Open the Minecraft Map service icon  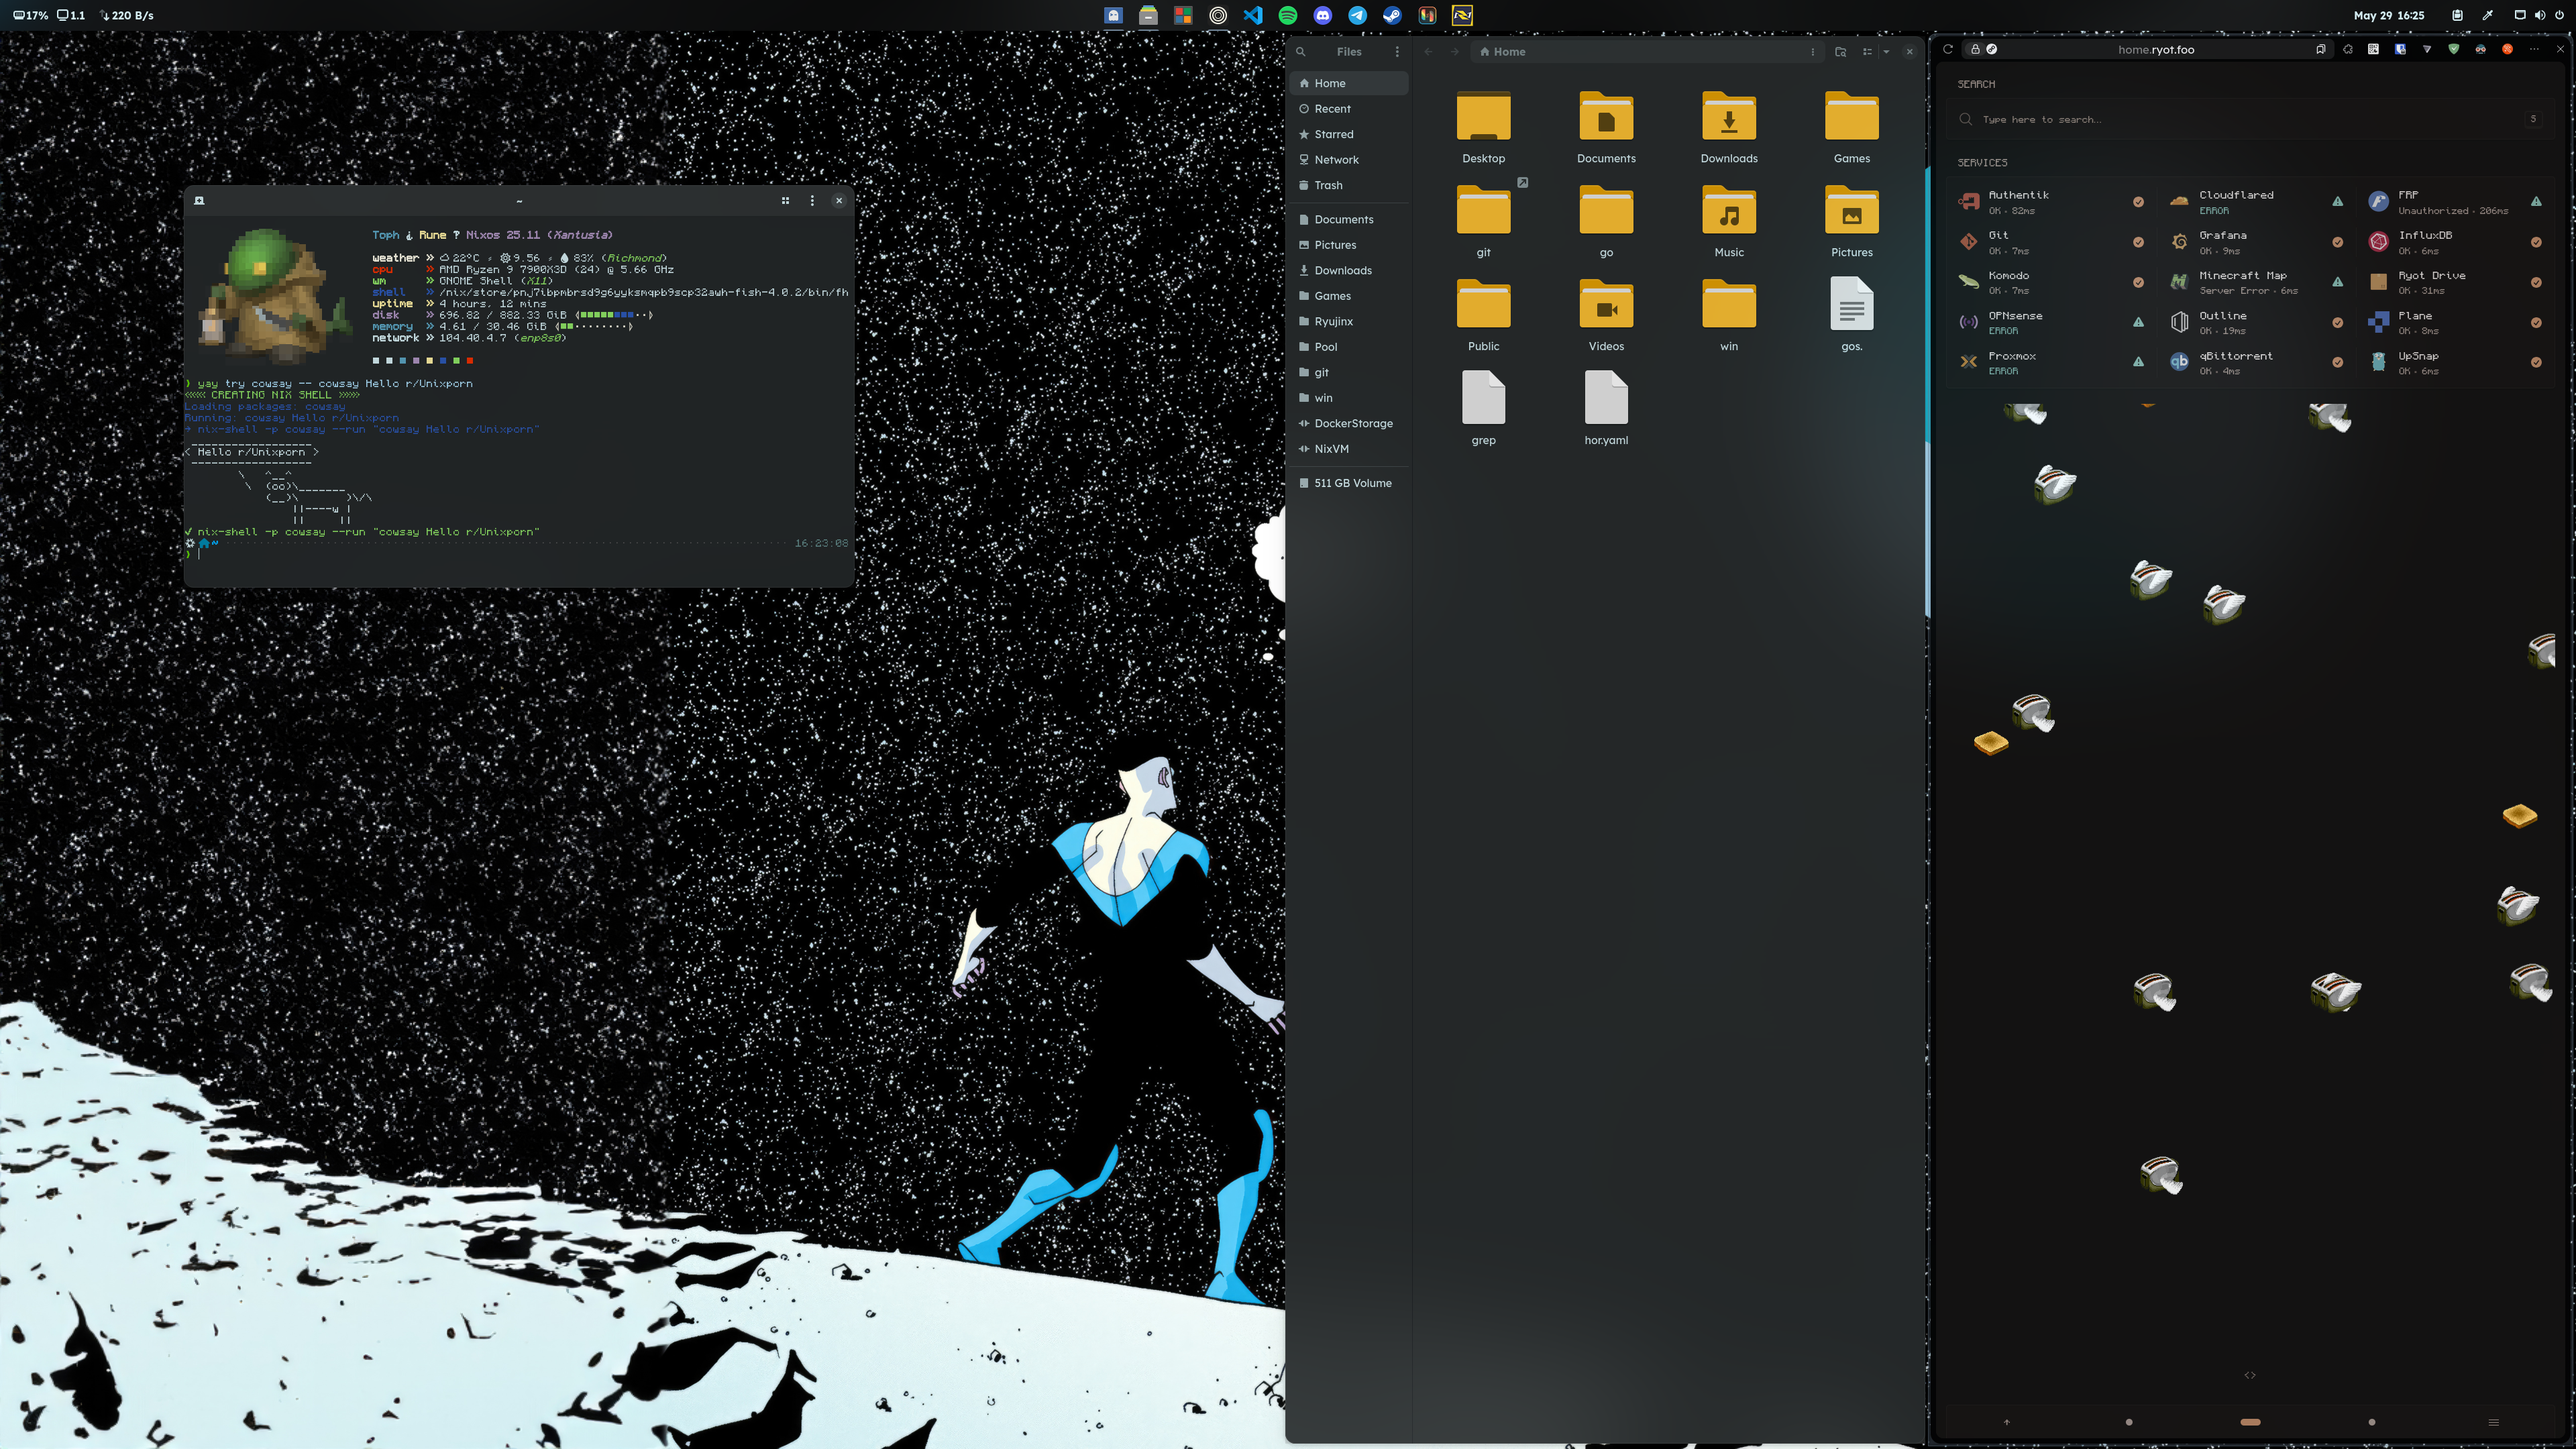point(2180,282)
